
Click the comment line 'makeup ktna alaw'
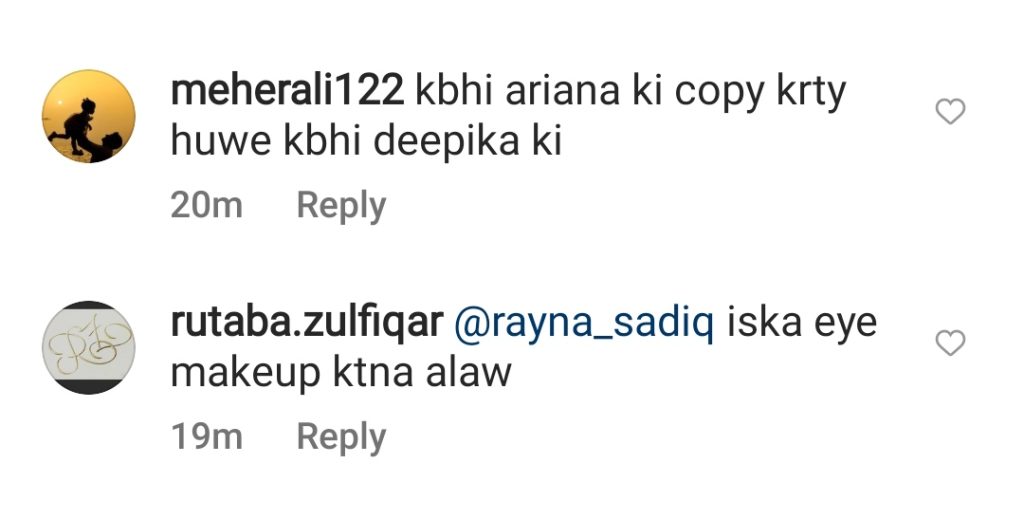click(341, 373)
